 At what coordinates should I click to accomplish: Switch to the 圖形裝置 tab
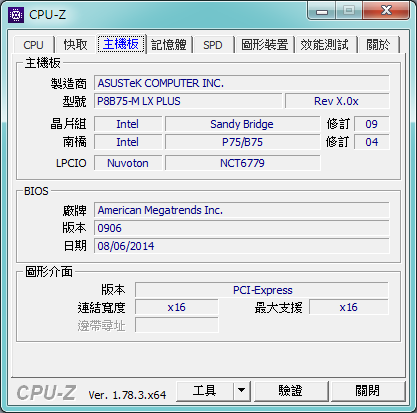click(x=265, y=44)
